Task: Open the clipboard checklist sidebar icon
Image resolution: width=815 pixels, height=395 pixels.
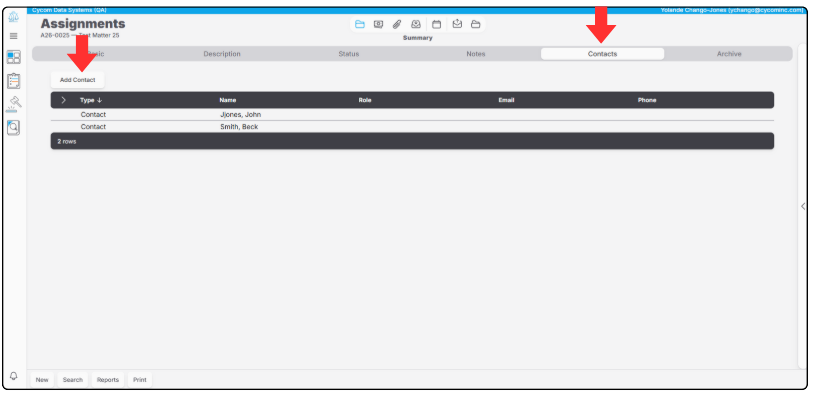Action: coord(14,81)
